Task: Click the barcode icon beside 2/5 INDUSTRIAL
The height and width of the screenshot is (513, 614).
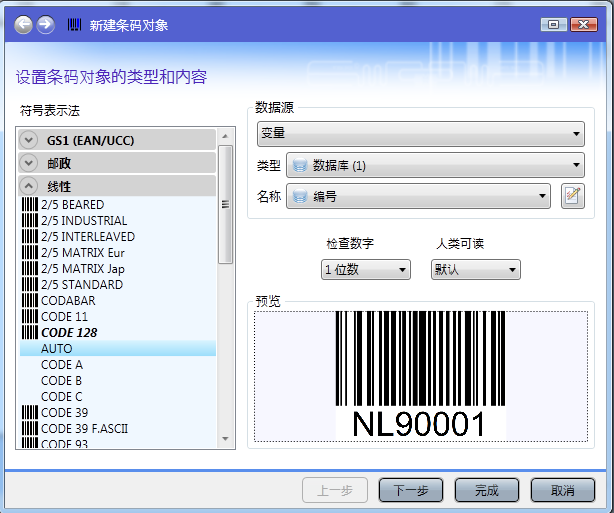Action: pos(30,220)
